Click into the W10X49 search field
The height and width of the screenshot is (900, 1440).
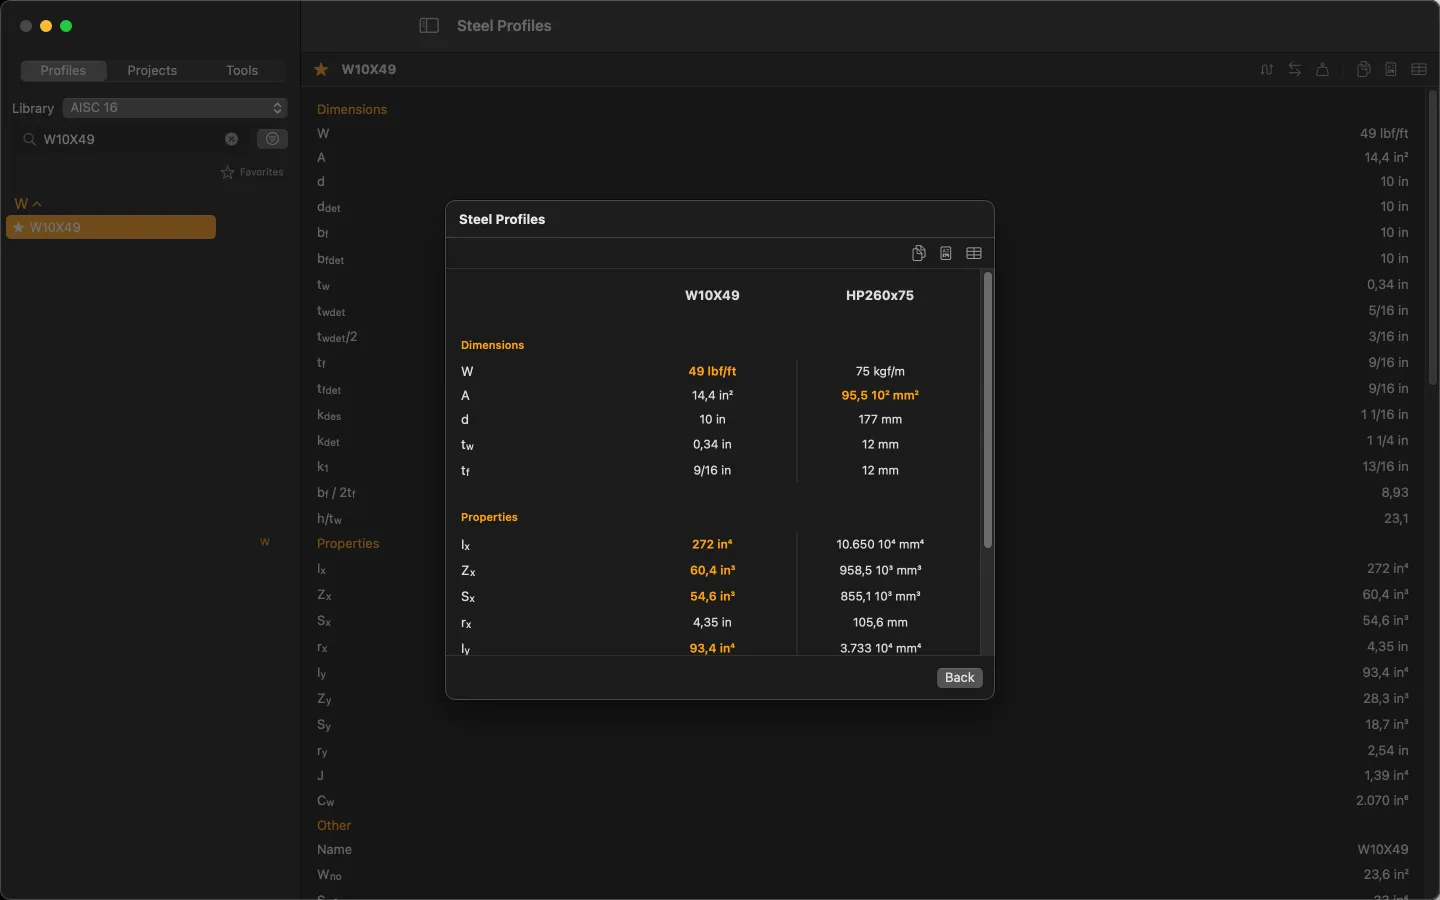[x=130, y=139]
